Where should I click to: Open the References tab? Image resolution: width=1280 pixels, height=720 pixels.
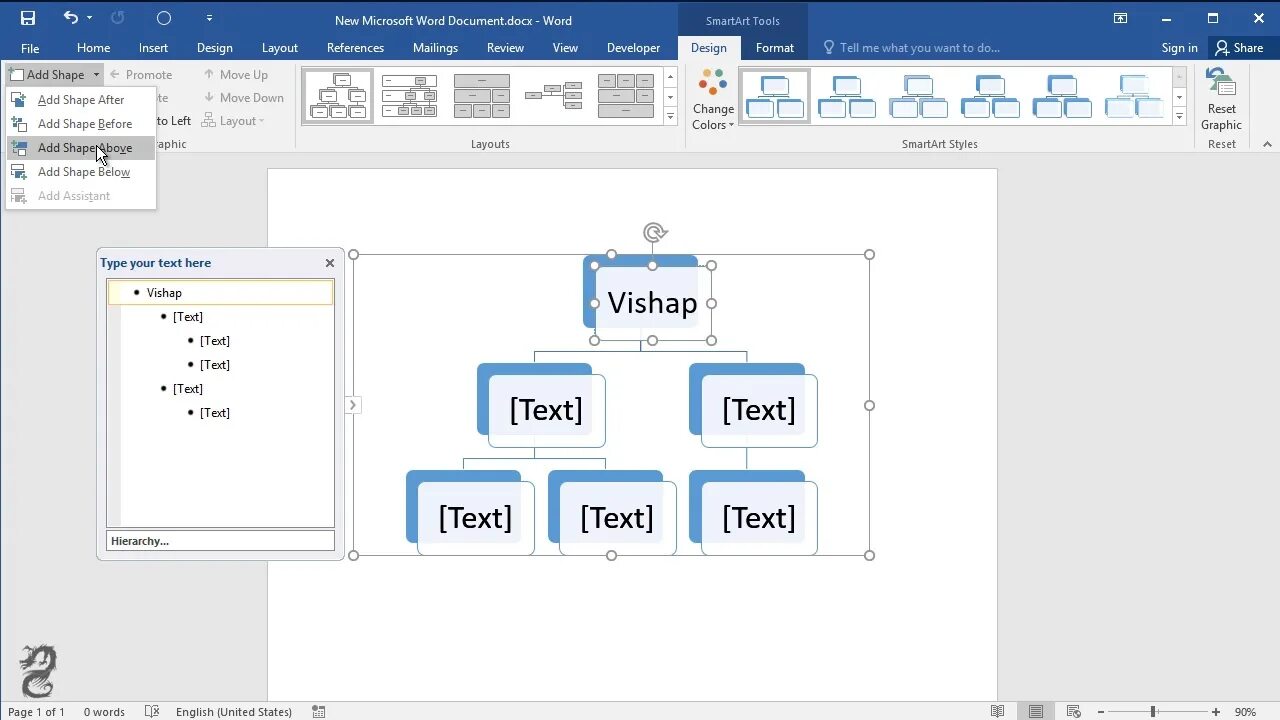coord(355,48)
